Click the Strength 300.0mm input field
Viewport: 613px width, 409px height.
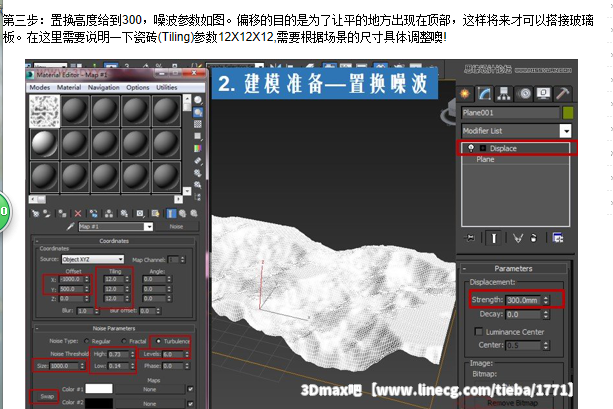[x=523, y=300]
